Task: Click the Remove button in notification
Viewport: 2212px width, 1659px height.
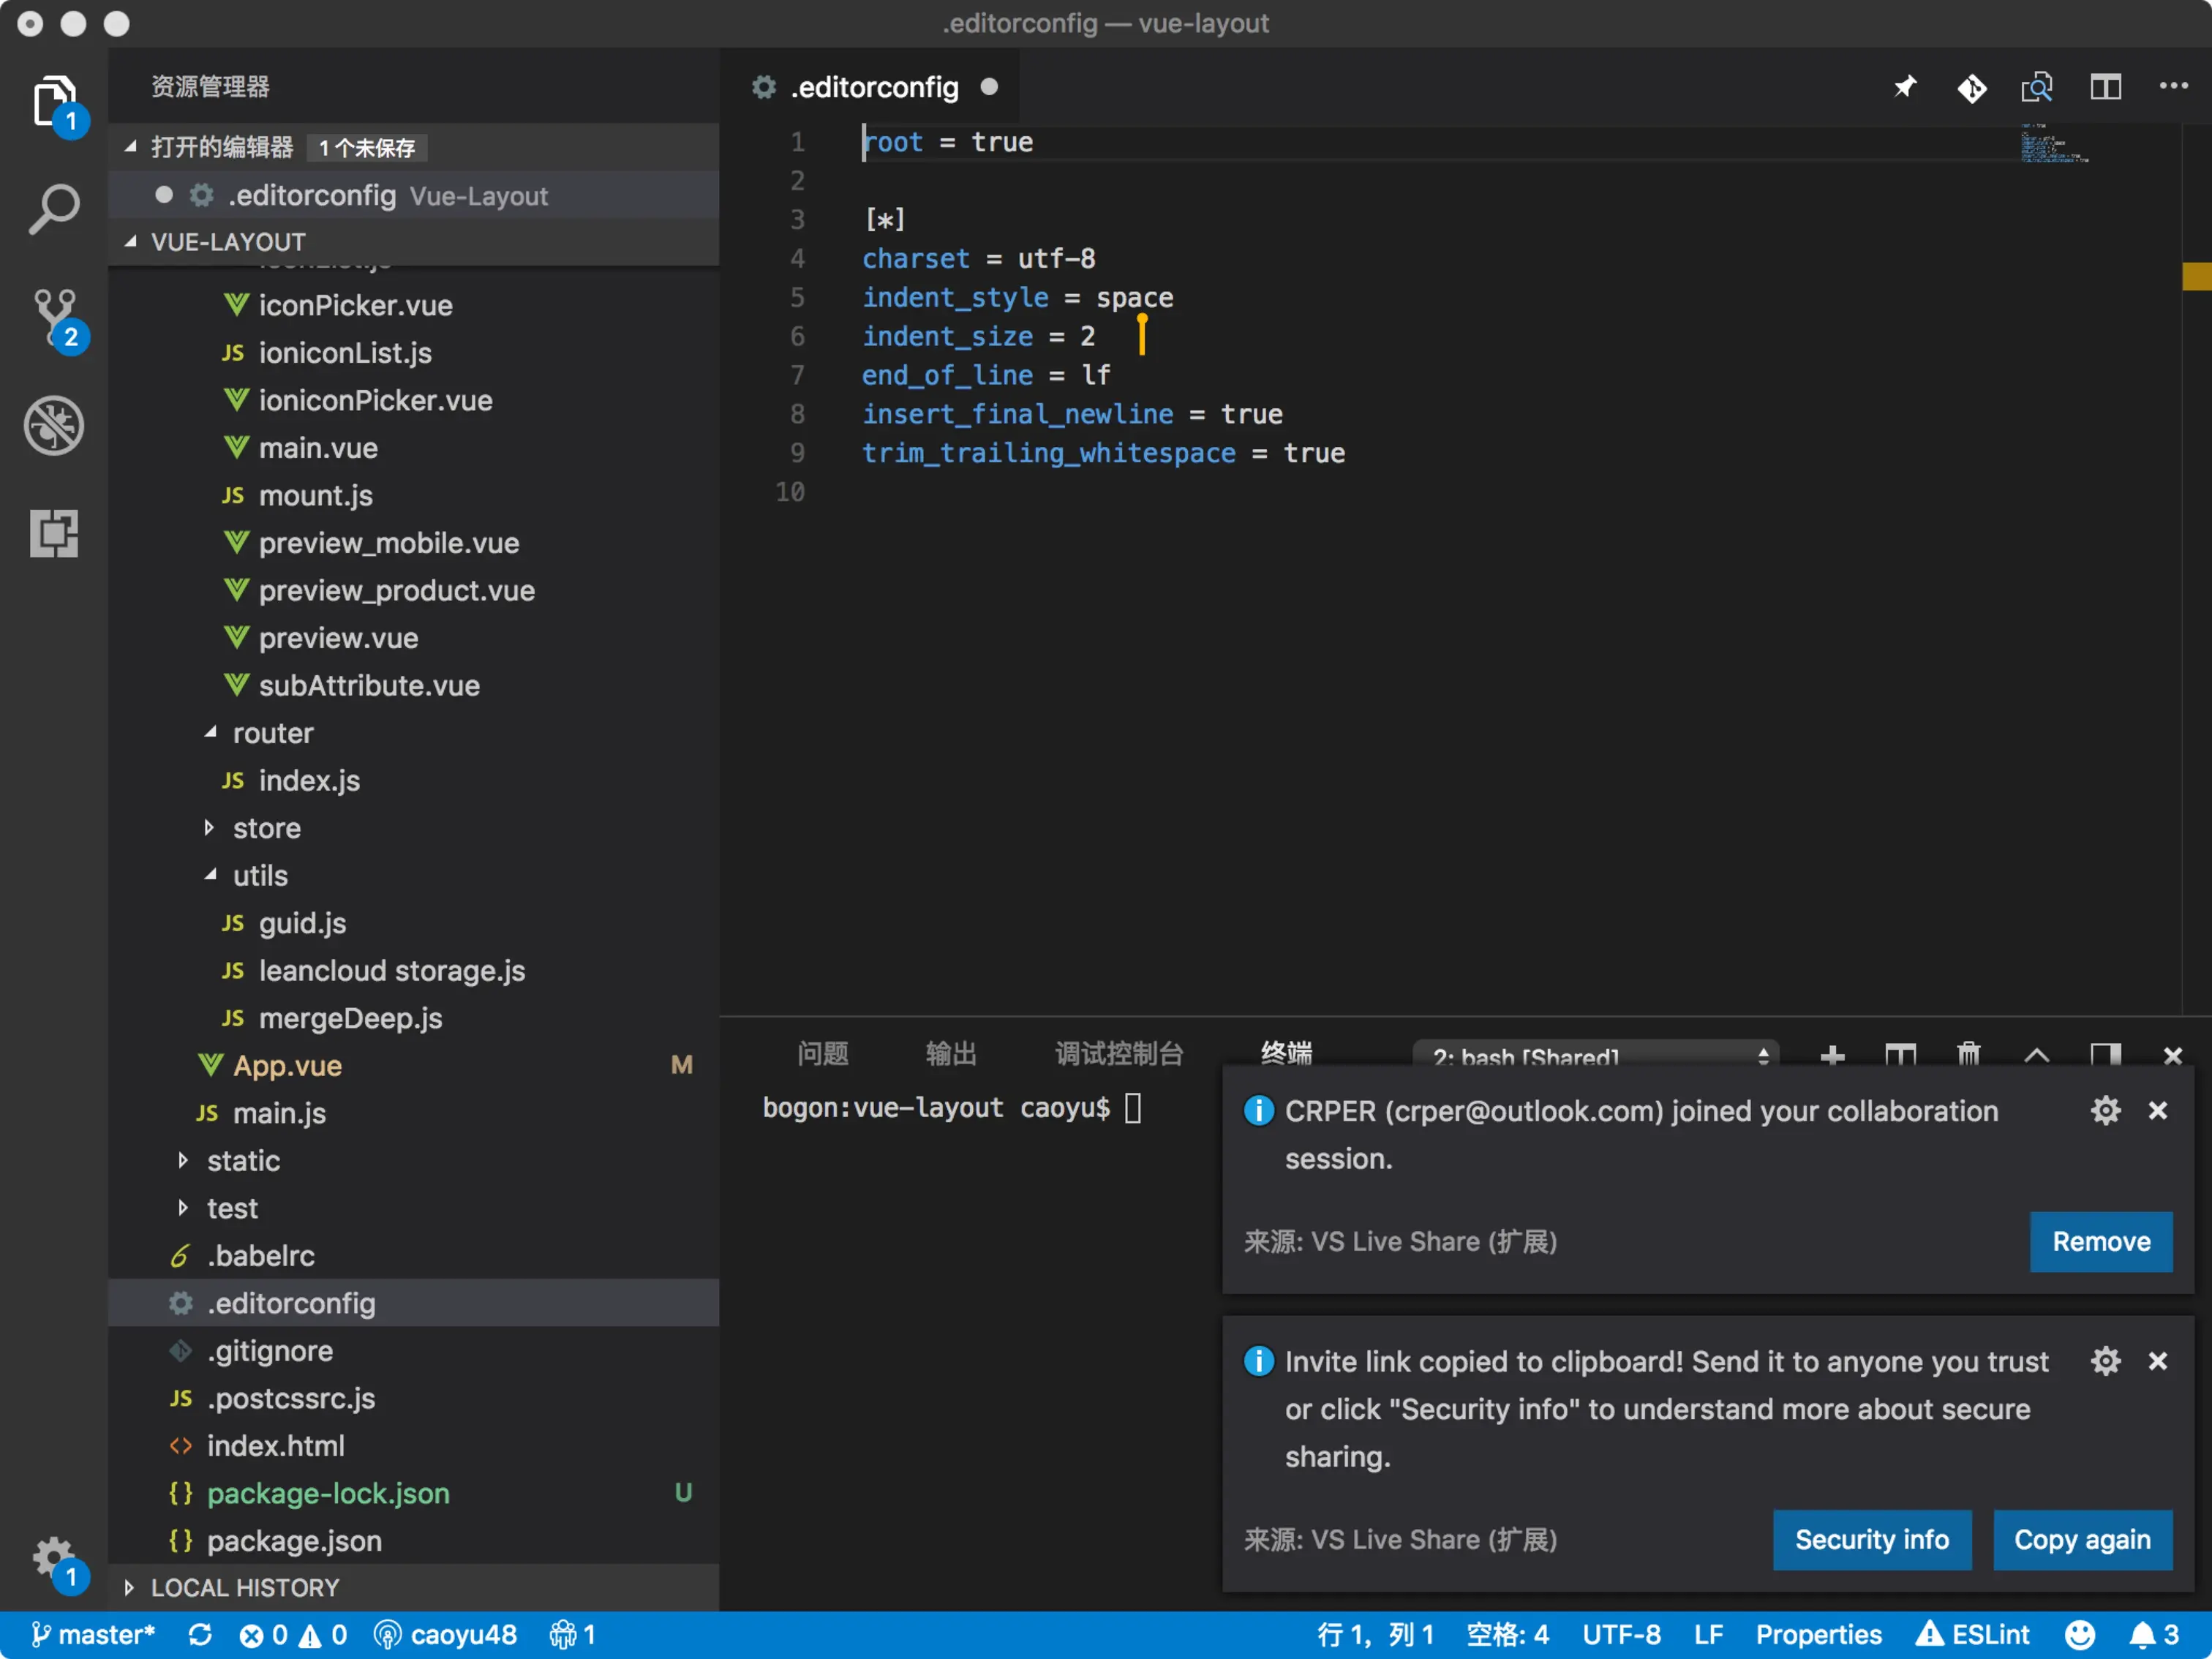Action: [x=2101, y=1242]
